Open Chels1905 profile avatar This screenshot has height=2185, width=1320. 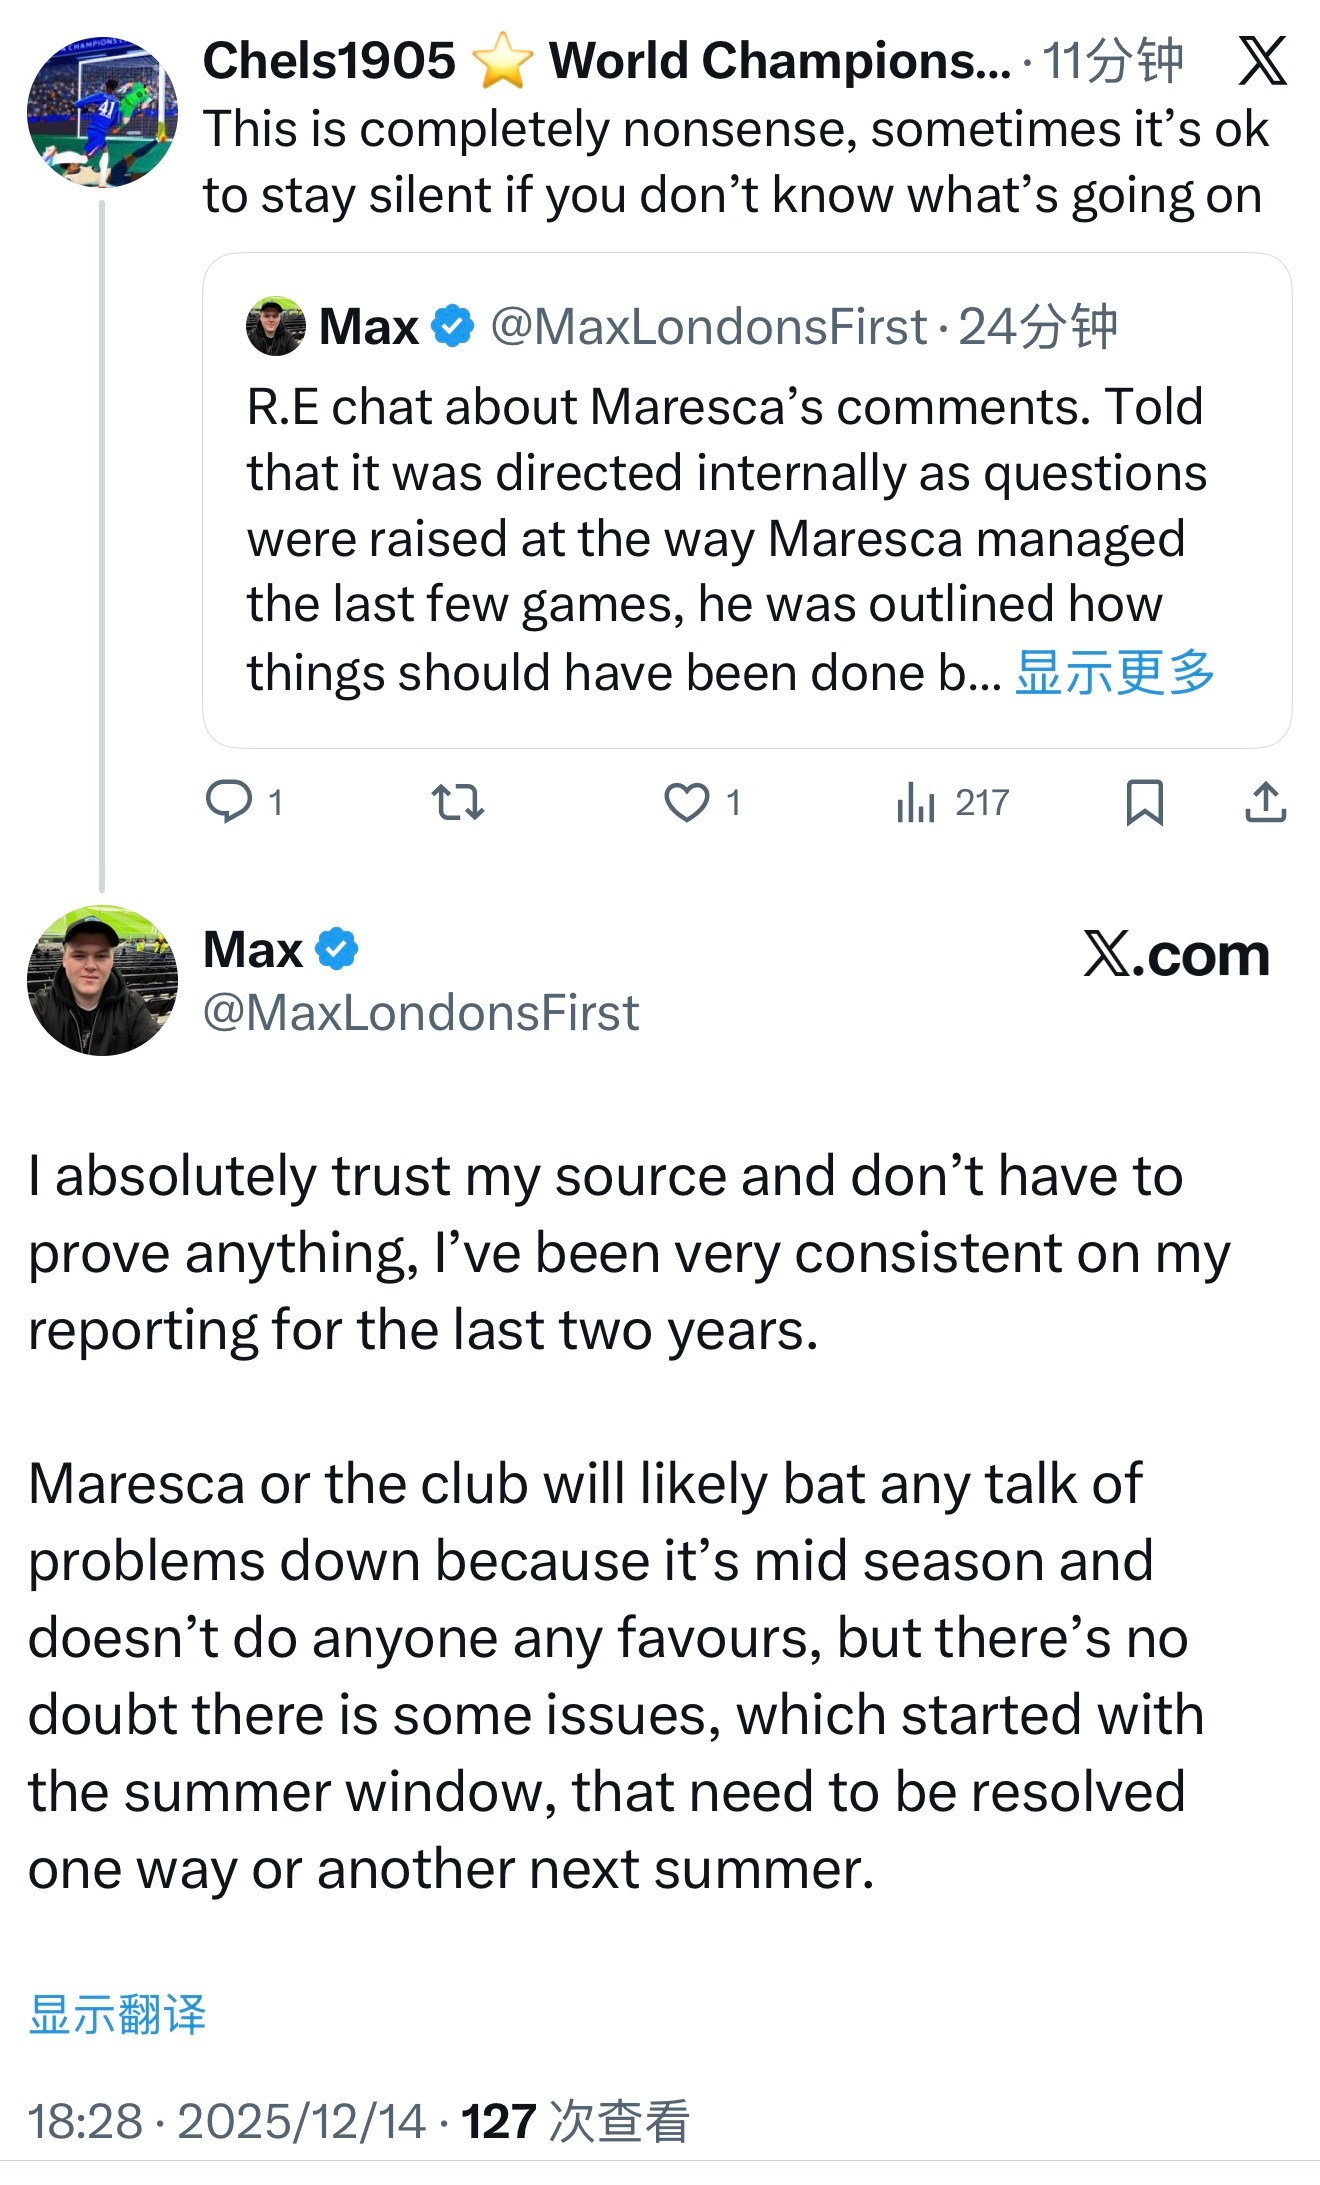tap(102, 112)
